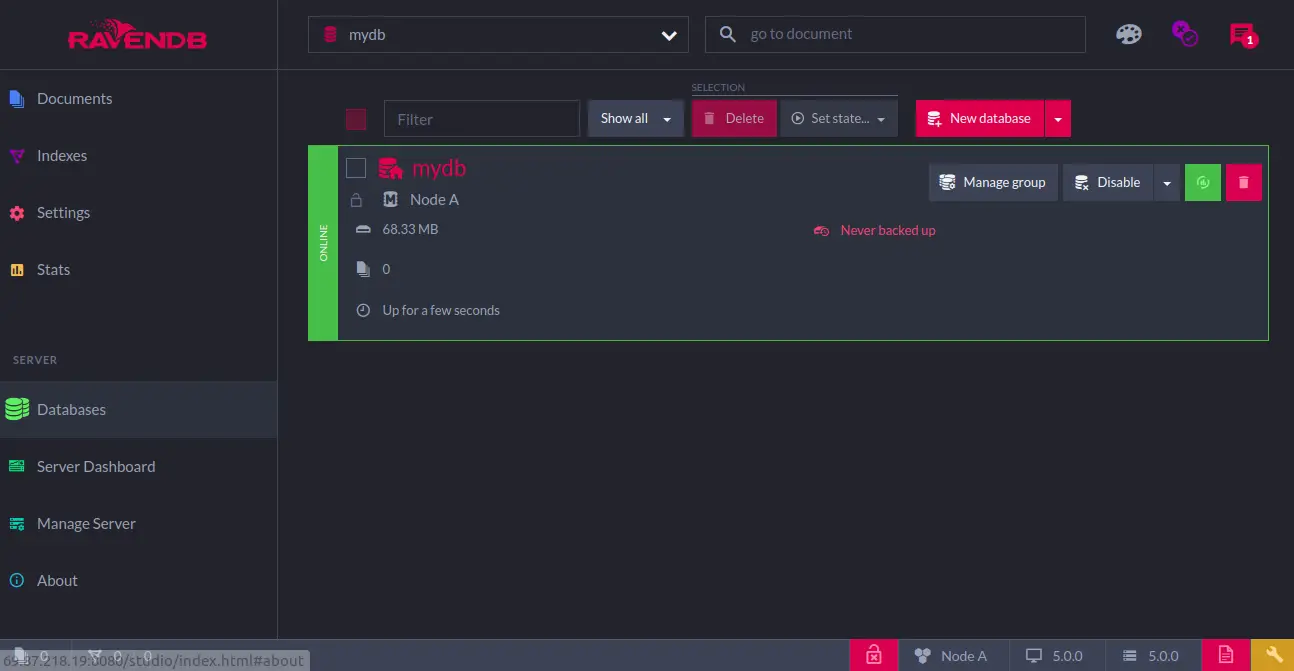Open Manage Server menu item
Viewport: 1294px width, 671px height.
[x=139, y=524]
